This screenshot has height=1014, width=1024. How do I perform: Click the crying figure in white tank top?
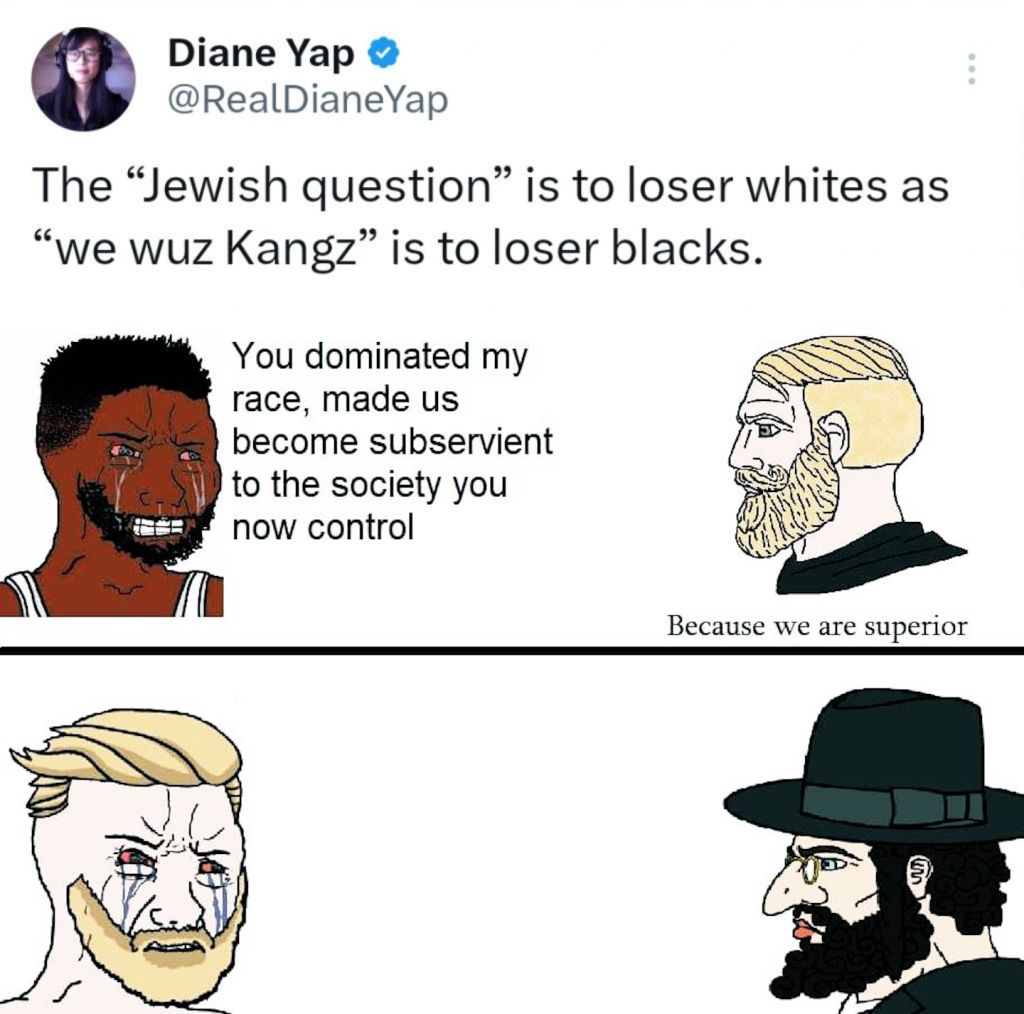click(112, 476)
